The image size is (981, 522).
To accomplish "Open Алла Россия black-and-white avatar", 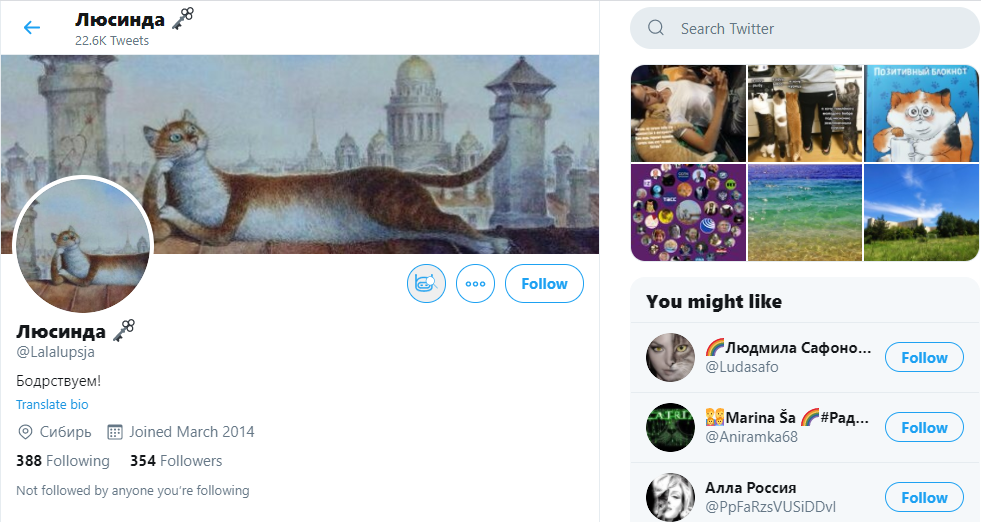I will coord(670,497).
